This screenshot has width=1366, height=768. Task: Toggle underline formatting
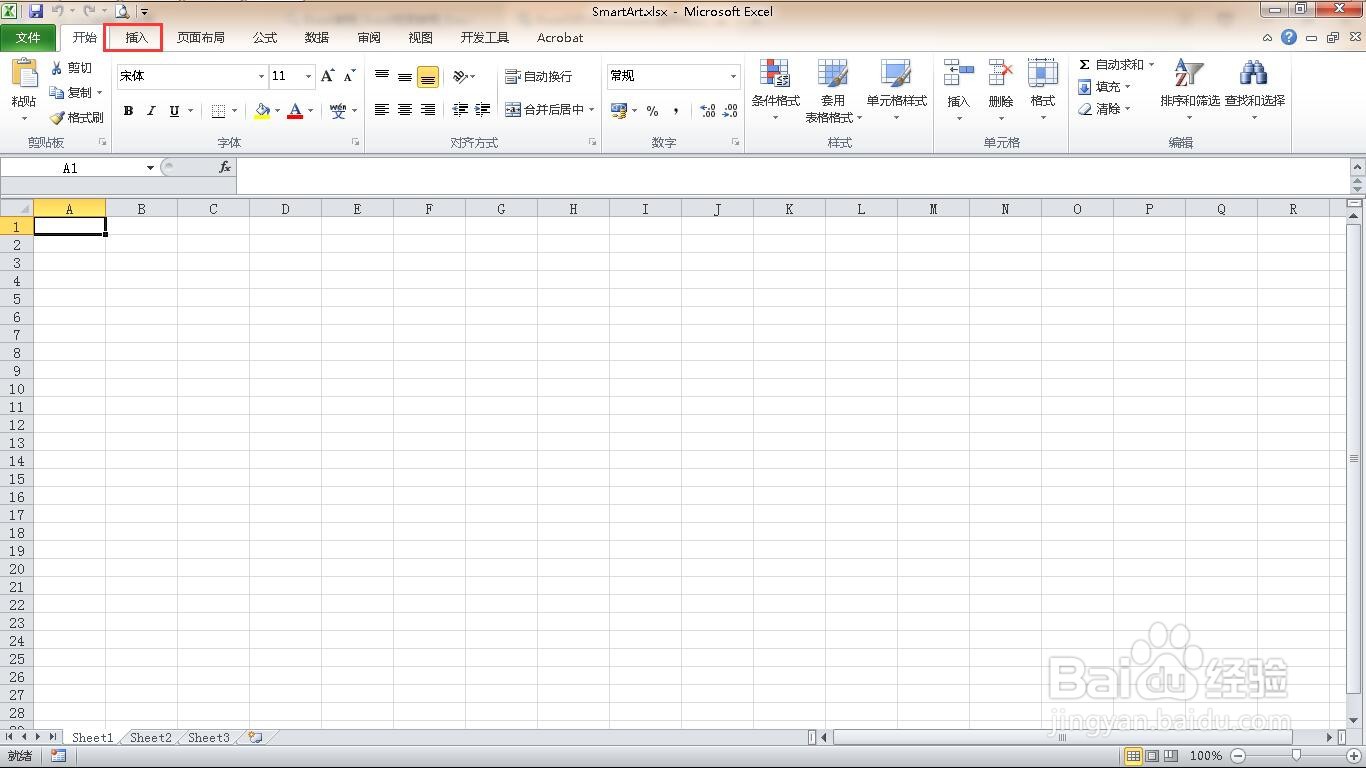pyautogui.click(x=174, y=111)
